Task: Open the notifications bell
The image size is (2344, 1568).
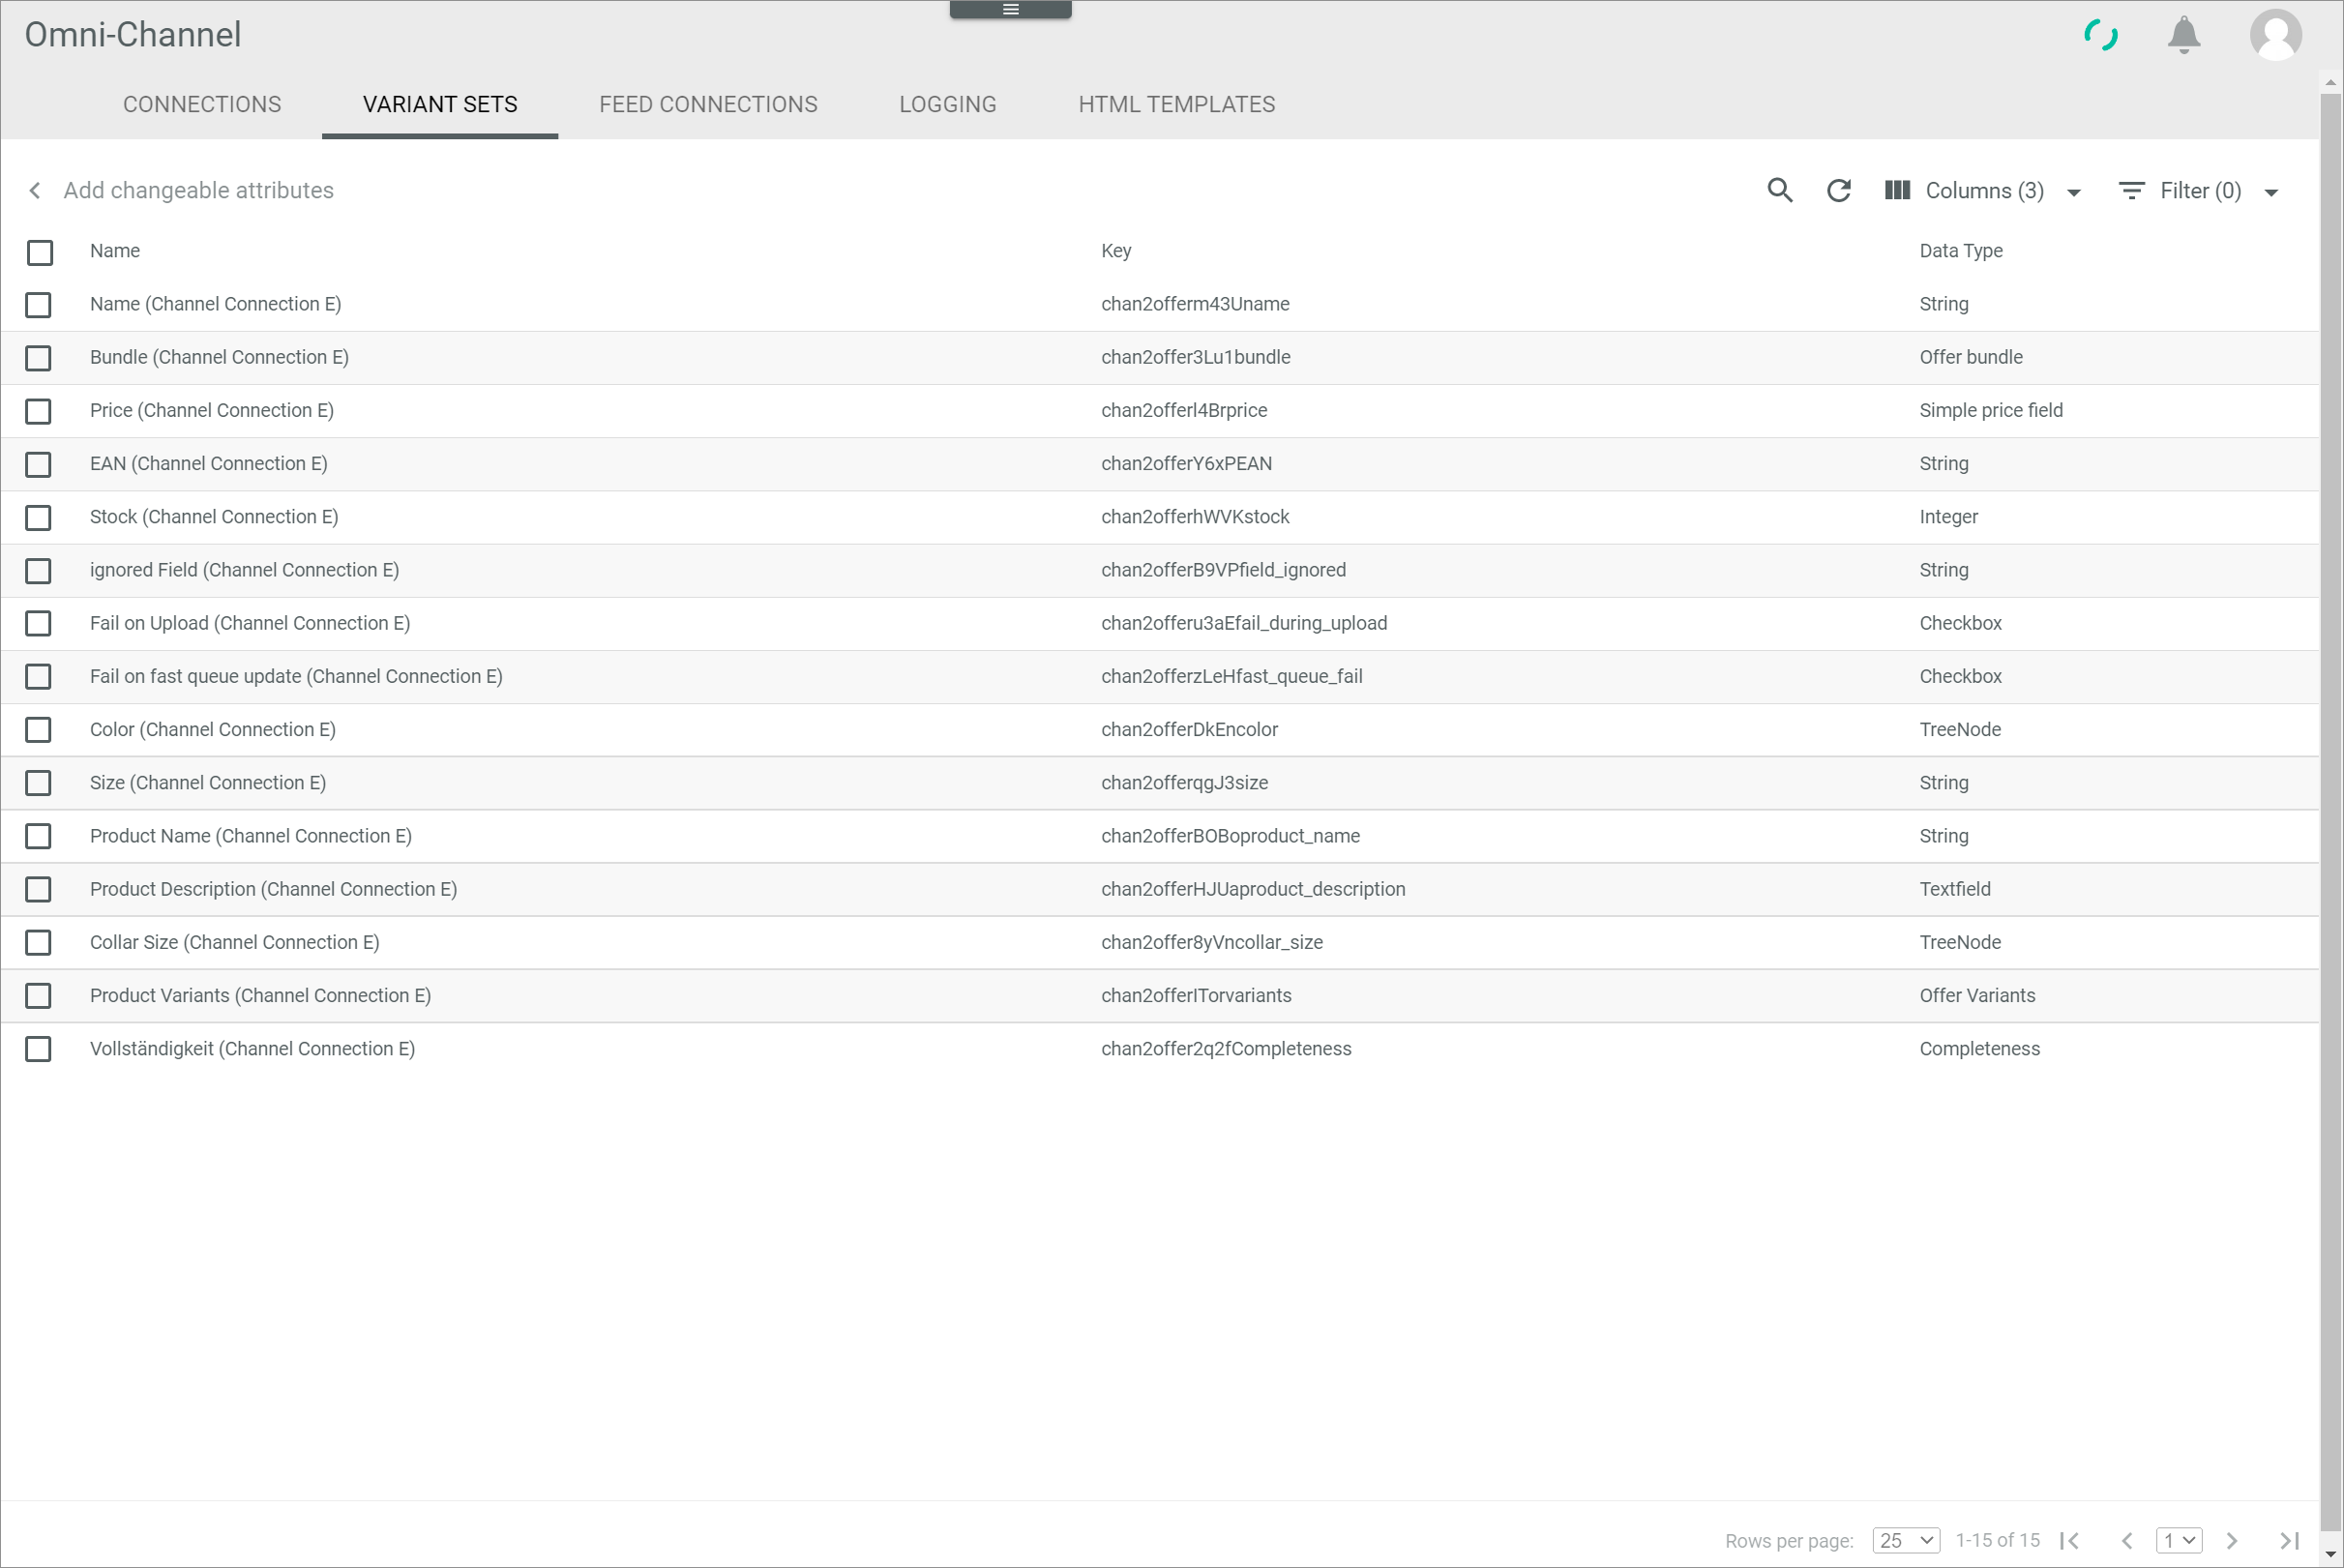Action: click(2184, 35)
